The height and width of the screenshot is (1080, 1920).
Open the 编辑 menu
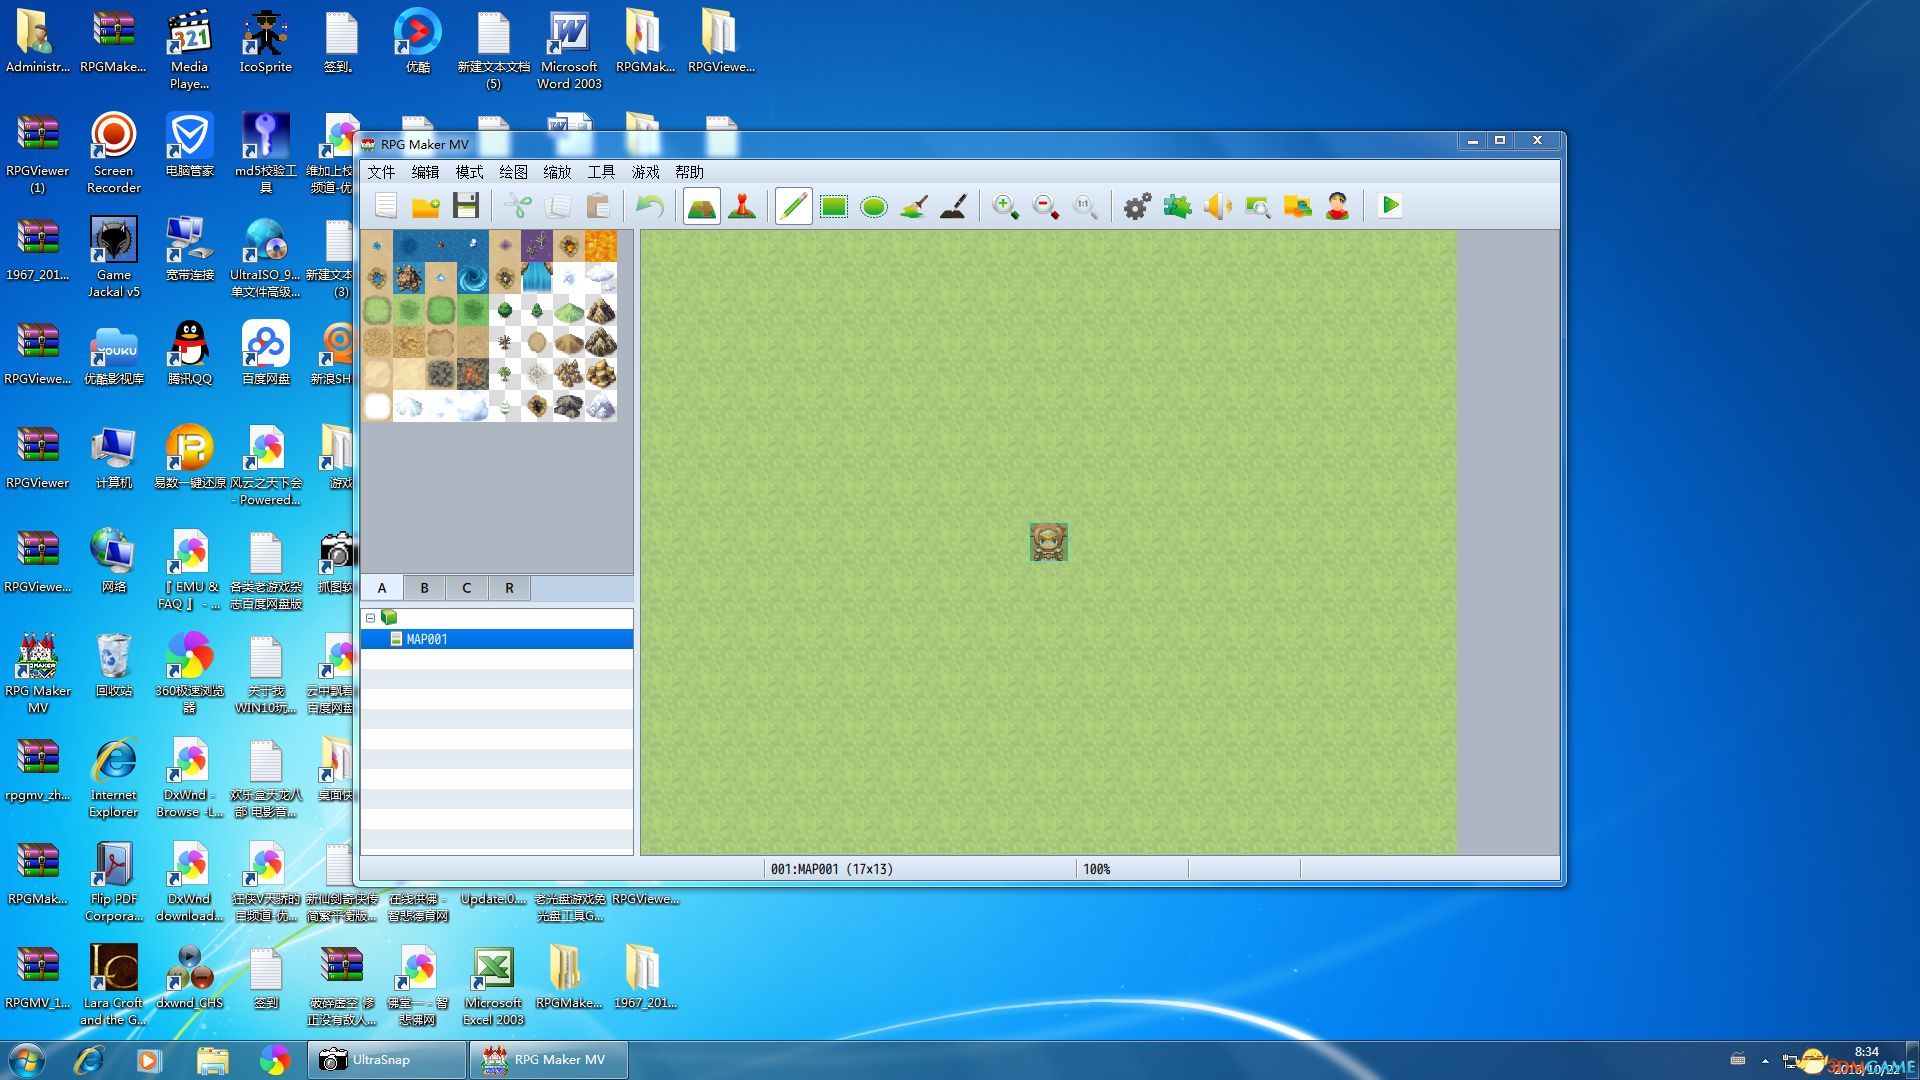pyautogui.click(x=425, y=172)
